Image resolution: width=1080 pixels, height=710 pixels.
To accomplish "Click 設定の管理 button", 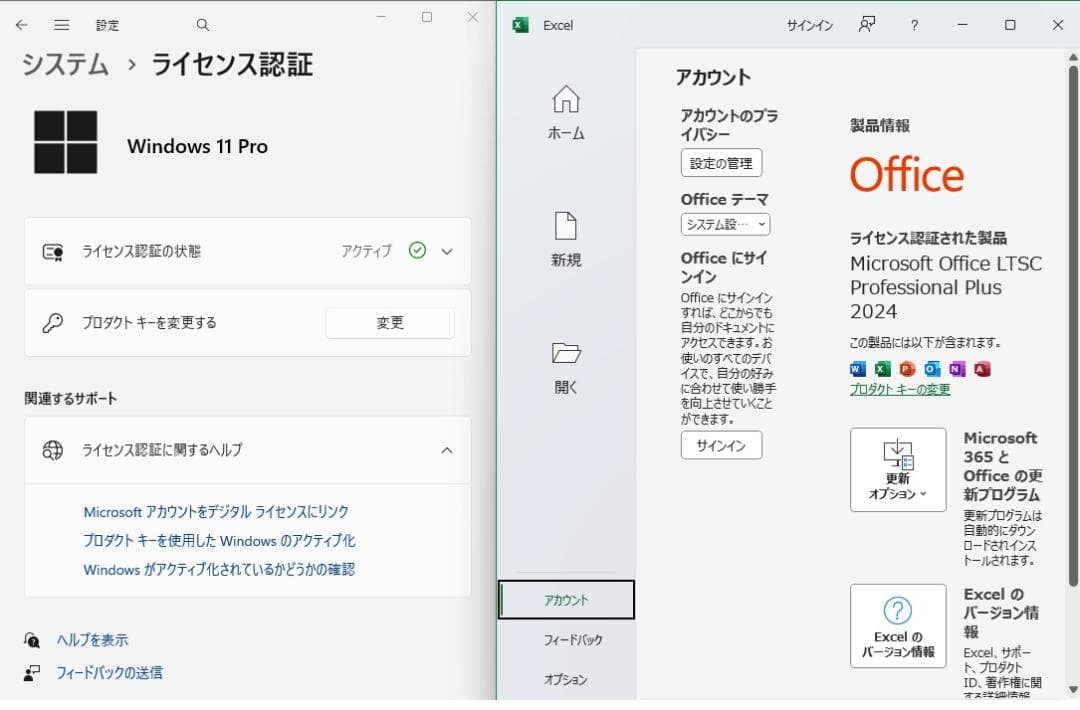I will (x=721, y=163).
